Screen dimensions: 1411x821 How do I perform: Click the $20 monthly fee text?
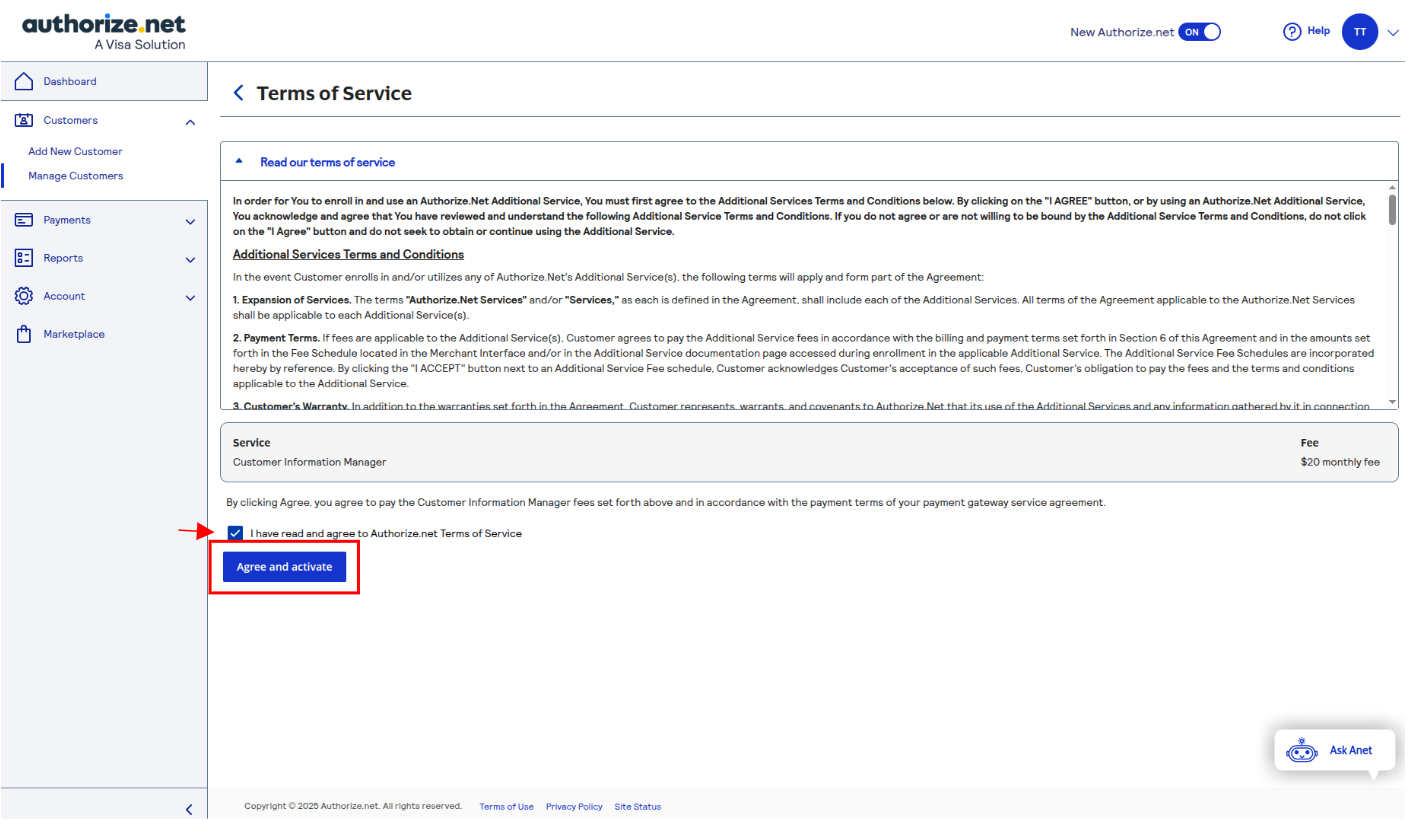1340,462
